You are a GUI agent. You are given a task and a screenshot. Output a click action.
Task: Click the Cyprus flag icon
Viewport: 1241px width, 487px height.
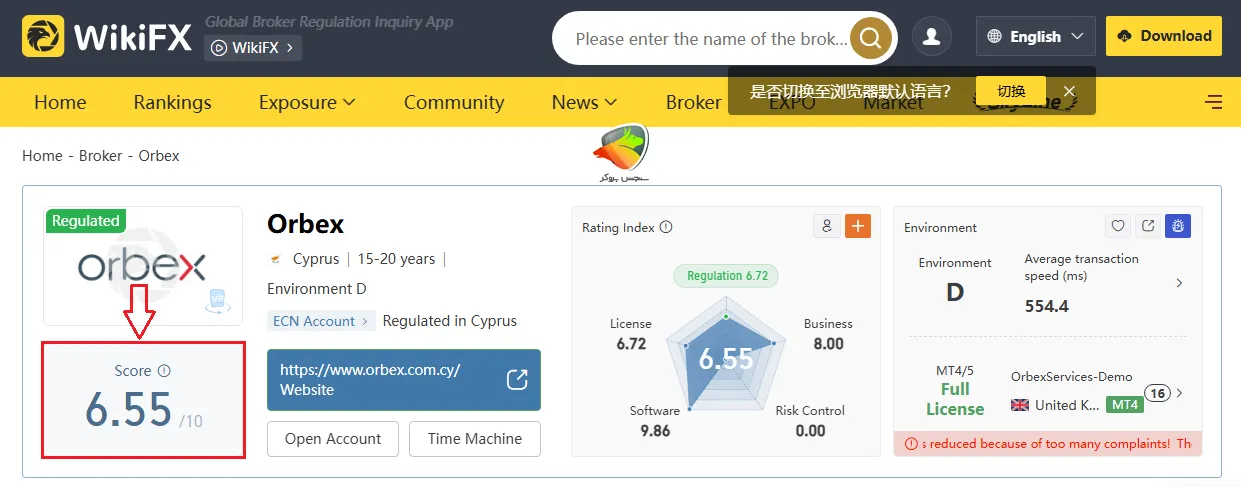tap(275, 259)
